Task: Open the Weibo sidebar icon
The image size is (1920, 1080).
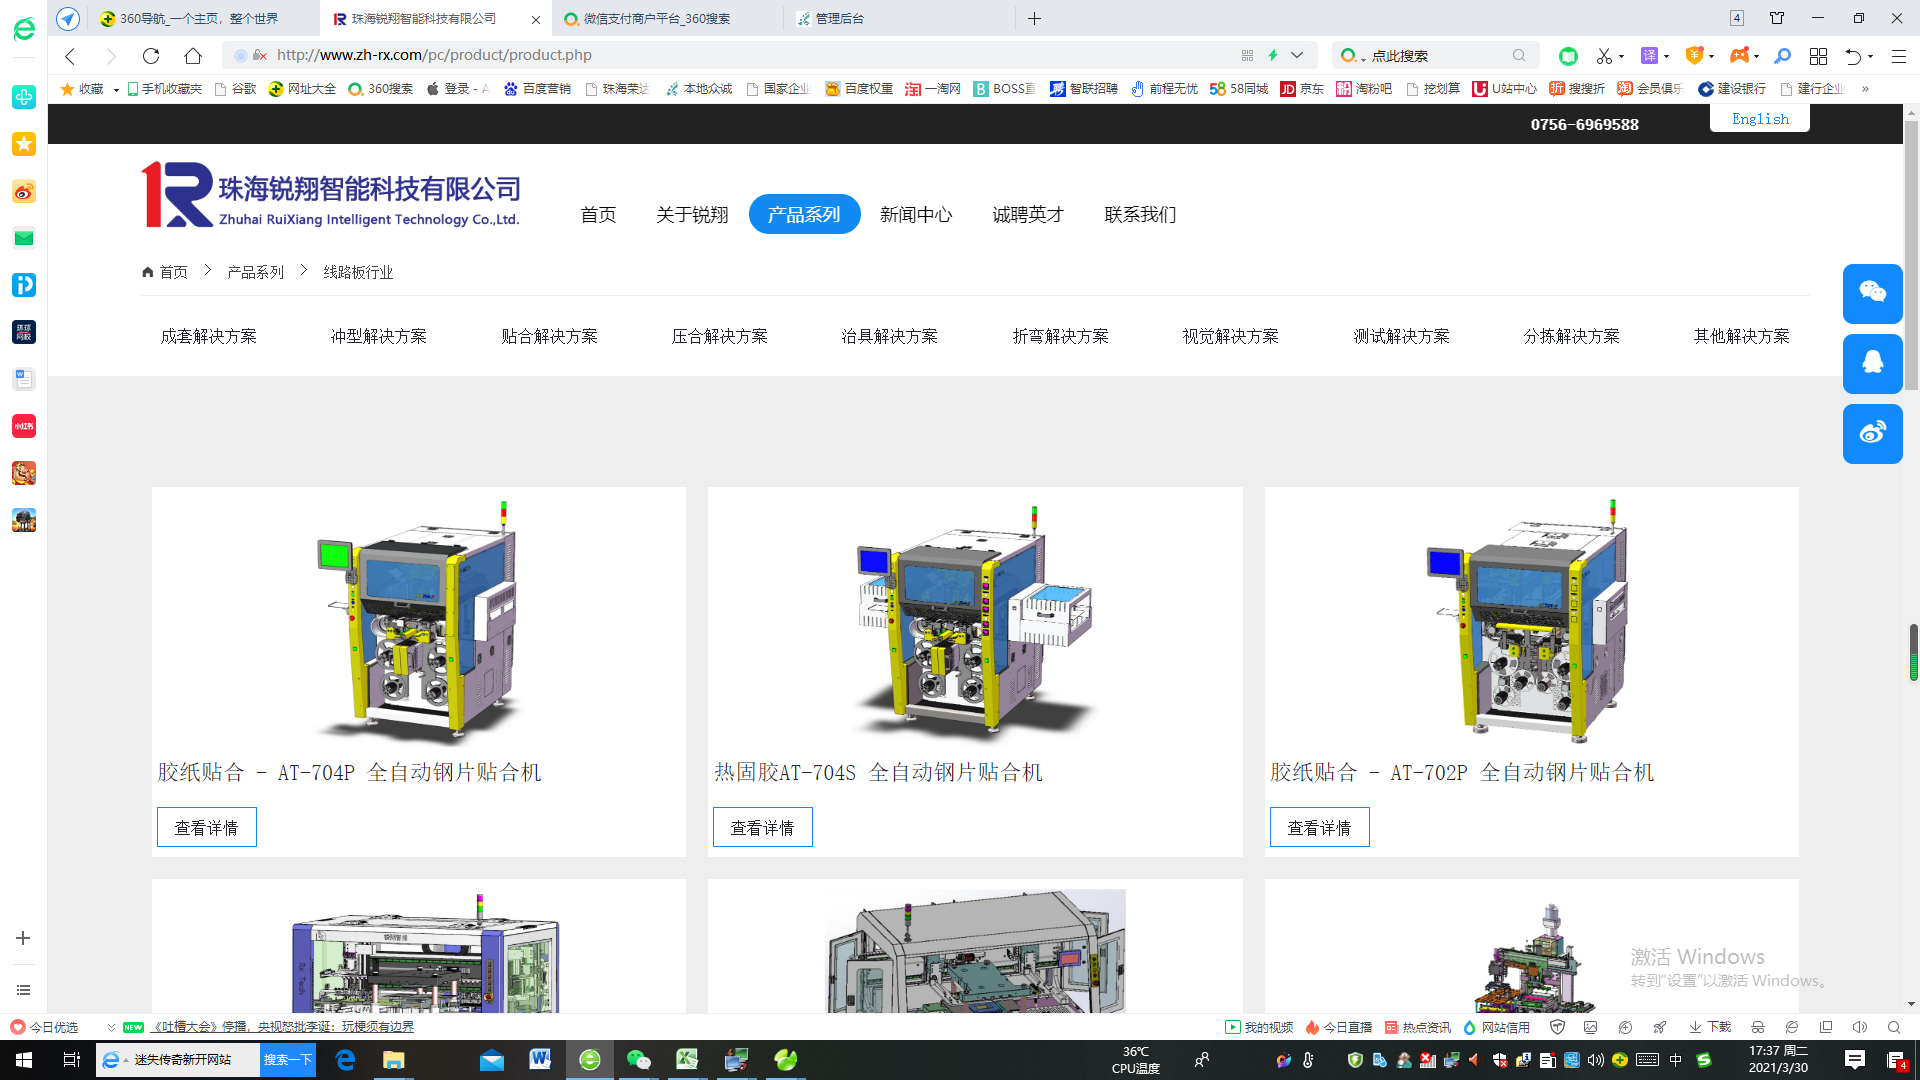Action: pos(24,191)
